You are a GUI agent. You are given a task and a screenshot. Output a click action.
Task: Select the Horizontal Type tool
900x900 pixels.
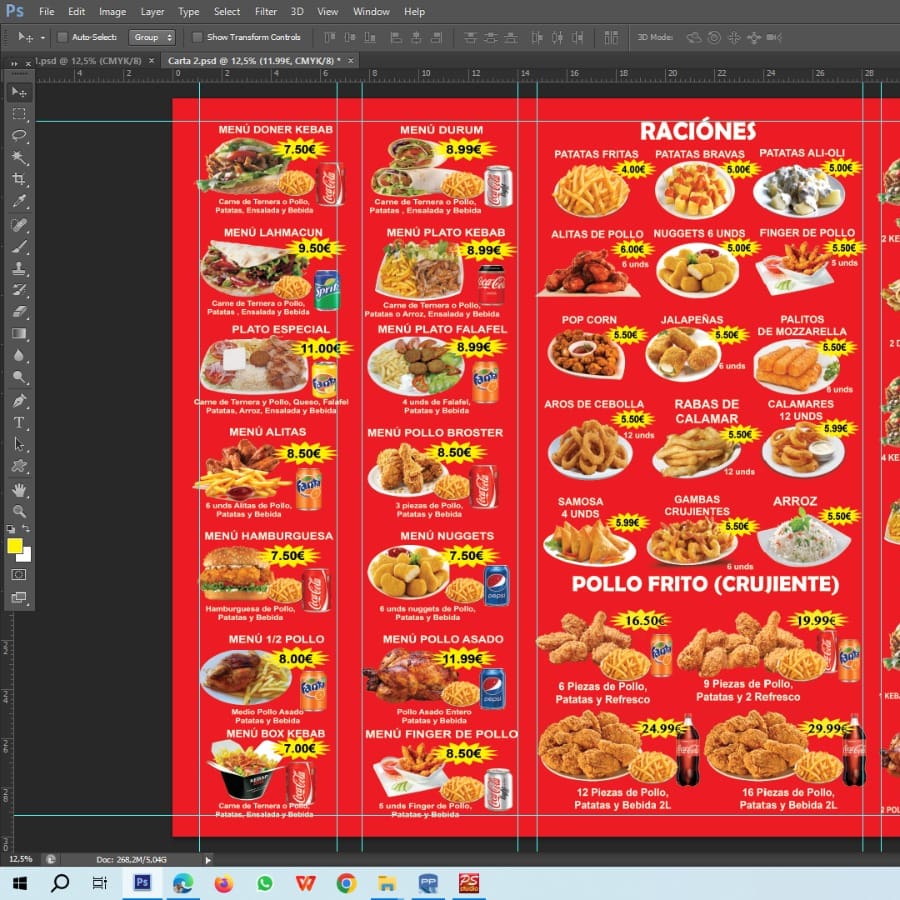pyautogui.click(x=19, y=423)
